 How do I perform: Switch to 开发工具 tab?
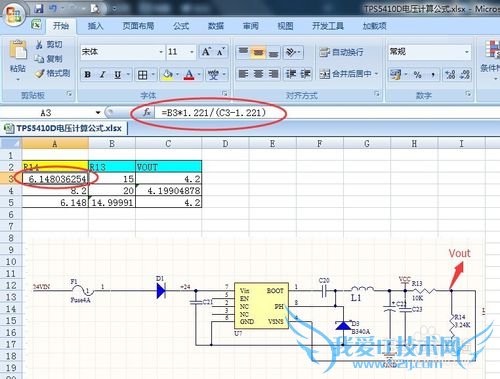coord(328,26)
